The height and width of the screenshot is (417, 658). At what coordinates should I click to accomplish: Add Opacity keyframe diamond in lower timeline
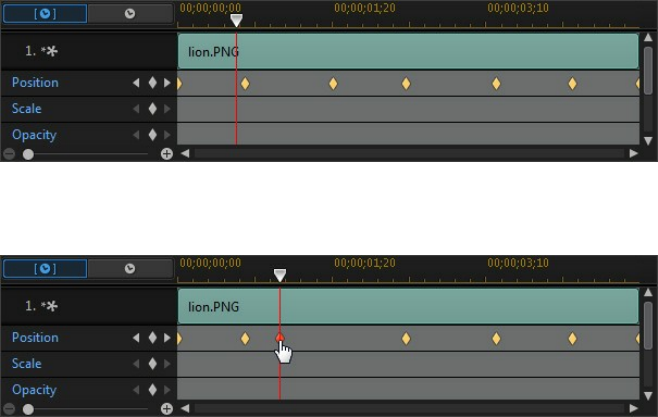pos(152,390)
